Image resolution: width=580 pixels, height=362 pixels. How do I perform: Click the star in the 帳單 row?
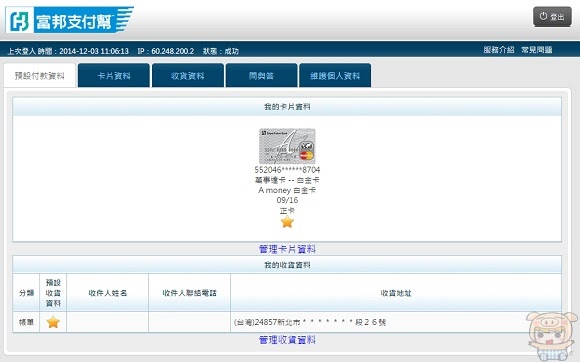click(x=53, y=322)
